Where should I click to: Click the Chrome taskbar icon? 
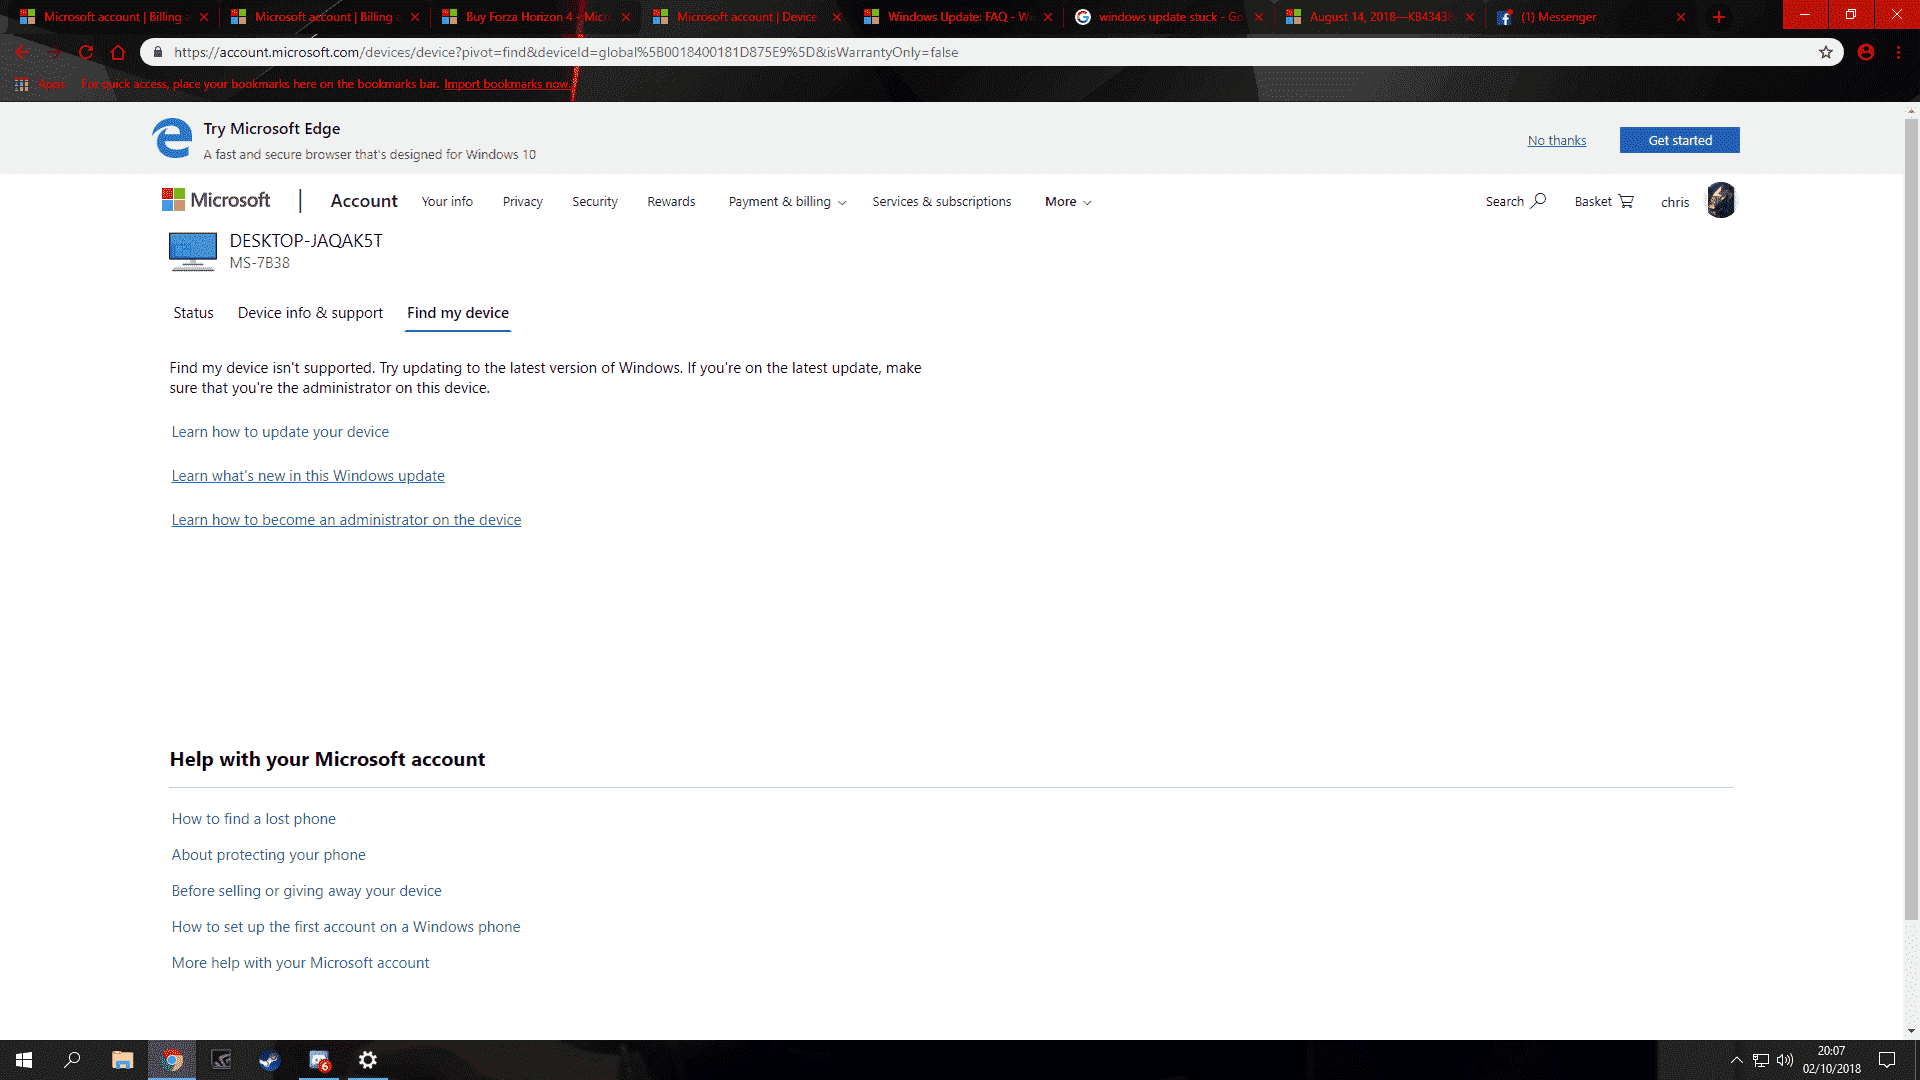(x=172, y=1060)
